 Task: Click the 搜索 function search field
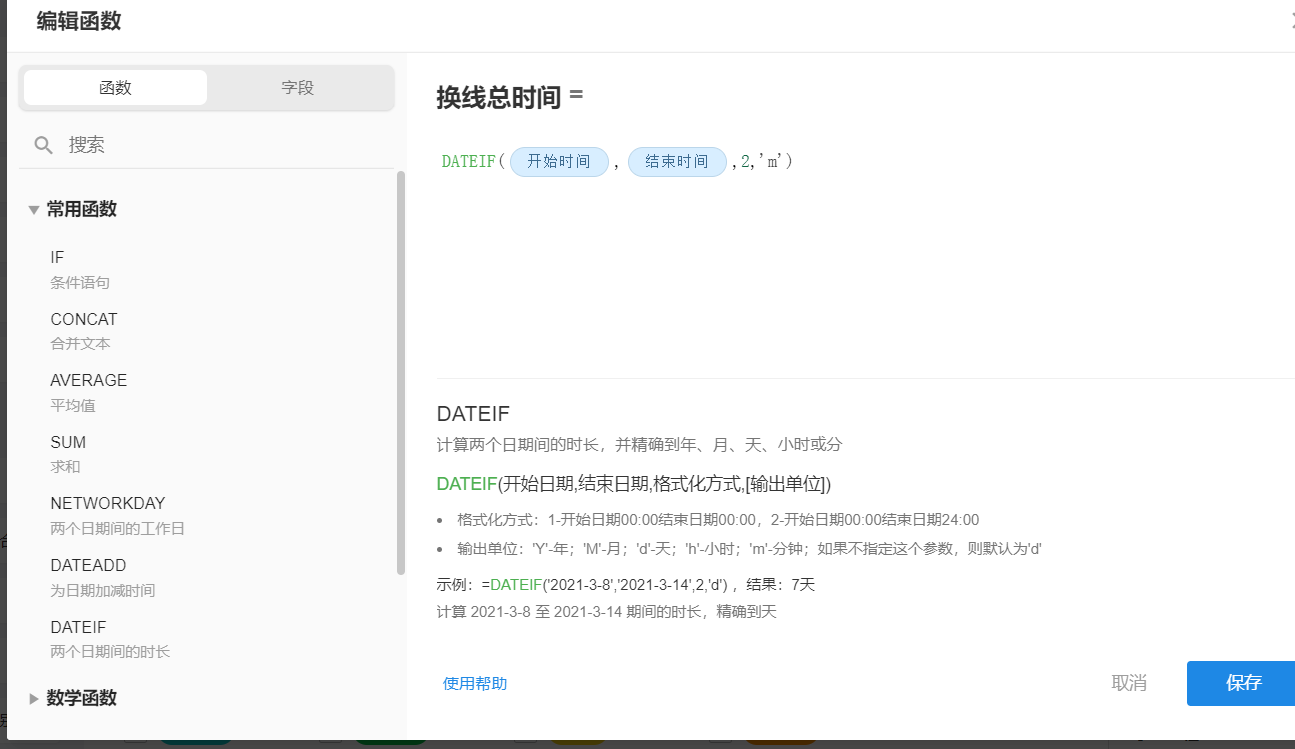220,145
